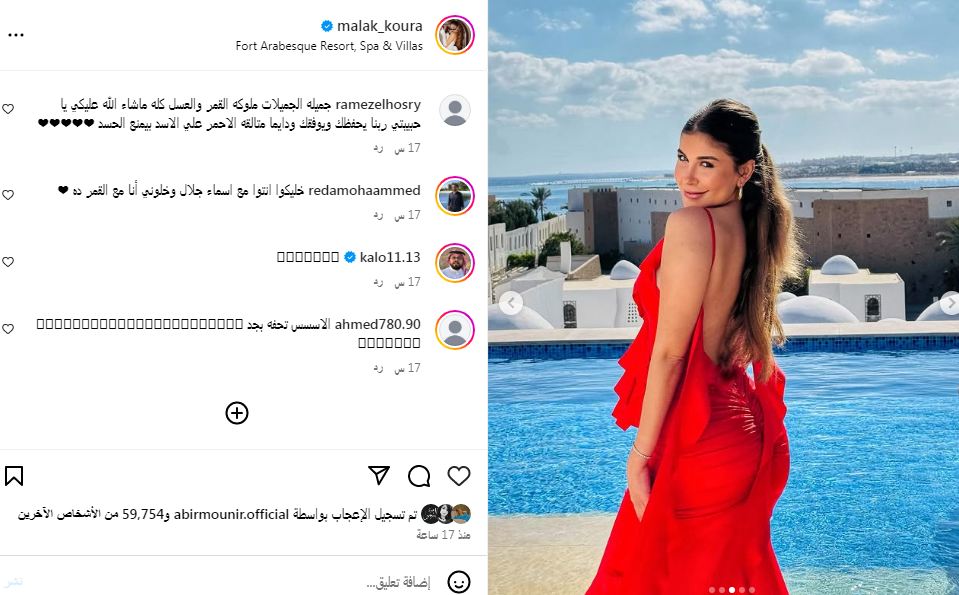Open emoji picker in comment box
This screenshot has height=595, width=959.
coord(459,582)
